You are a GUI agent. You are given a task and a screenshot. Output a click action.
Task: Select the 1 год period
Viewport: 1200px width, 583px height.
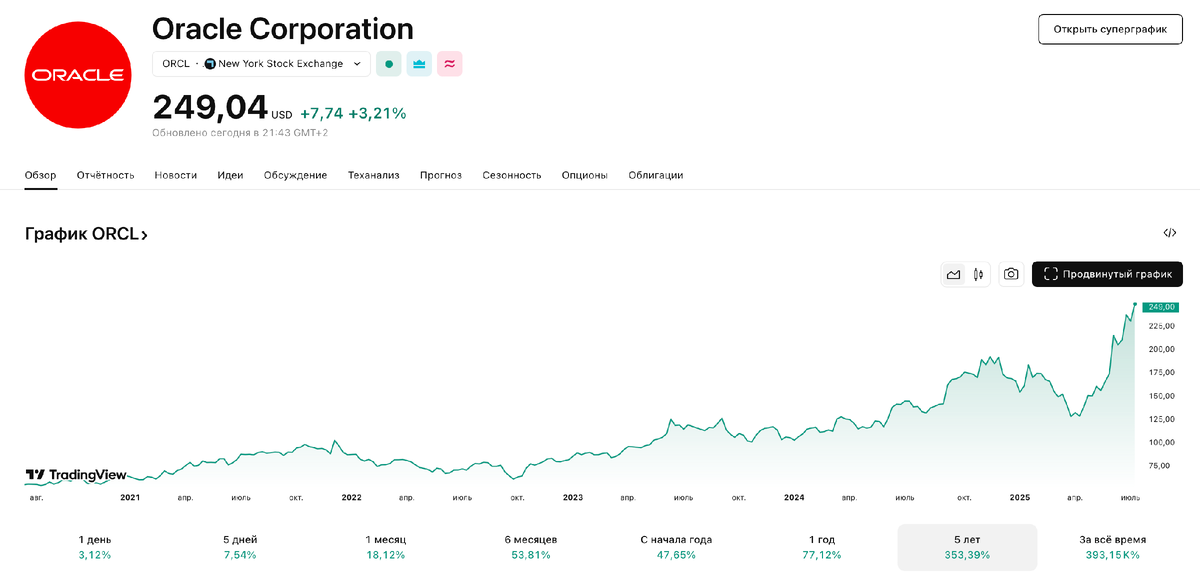click(x=822, y=547)
